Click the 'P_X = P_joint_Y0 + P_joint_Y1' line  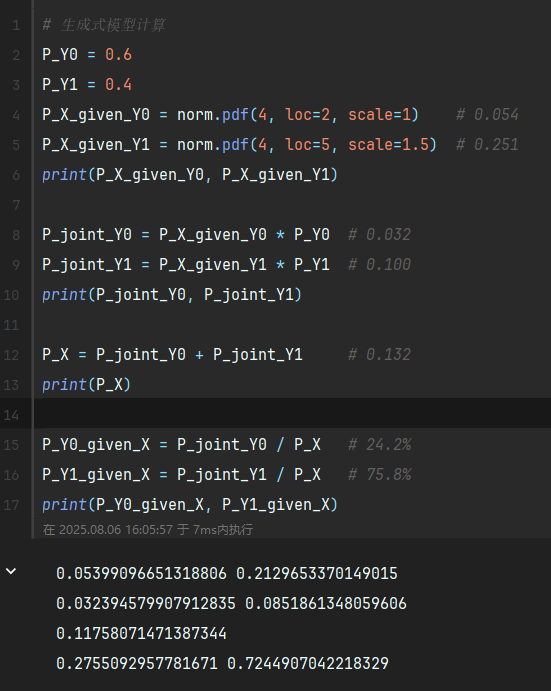(x=172, y=354)
